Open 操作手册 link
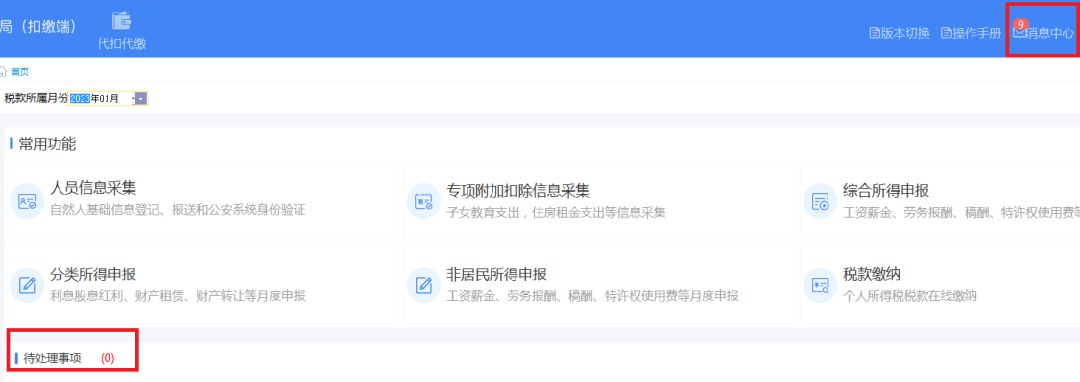The image size is (1080, 382). (976, 33)
